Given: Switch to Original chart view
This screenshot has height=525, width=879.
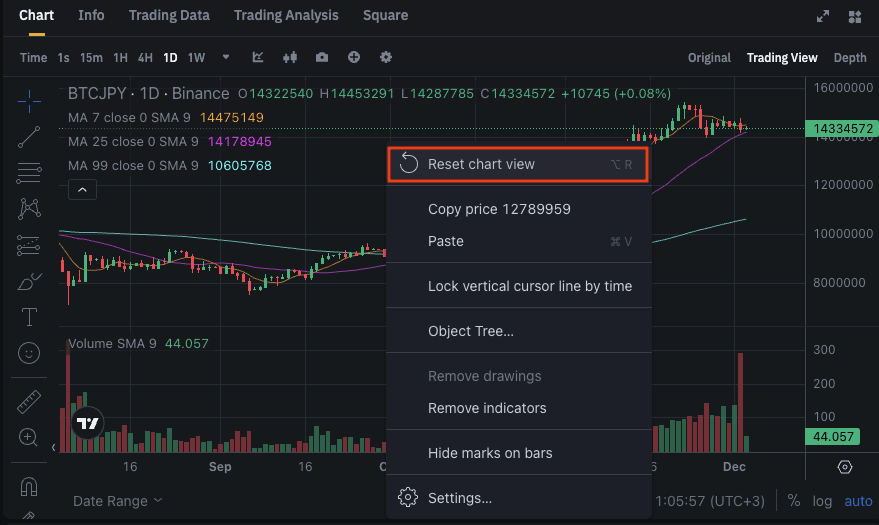Looking at the screenshot, I should [x=709, y=58].
